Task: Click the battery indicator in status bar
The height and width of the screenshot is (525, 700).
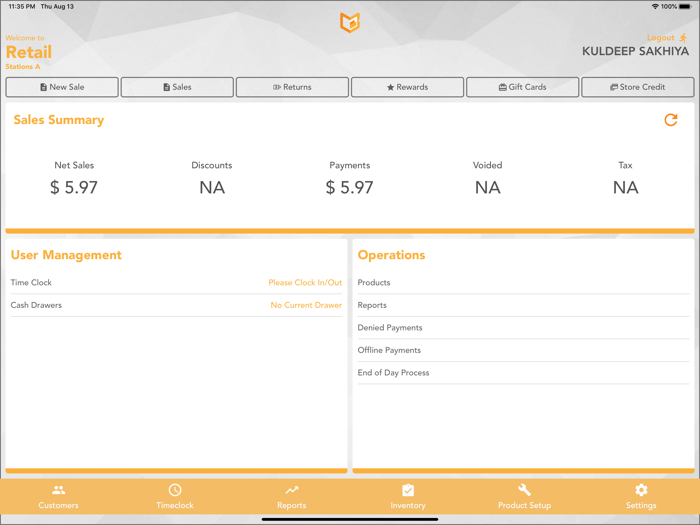Action: (x=685, y=7)
